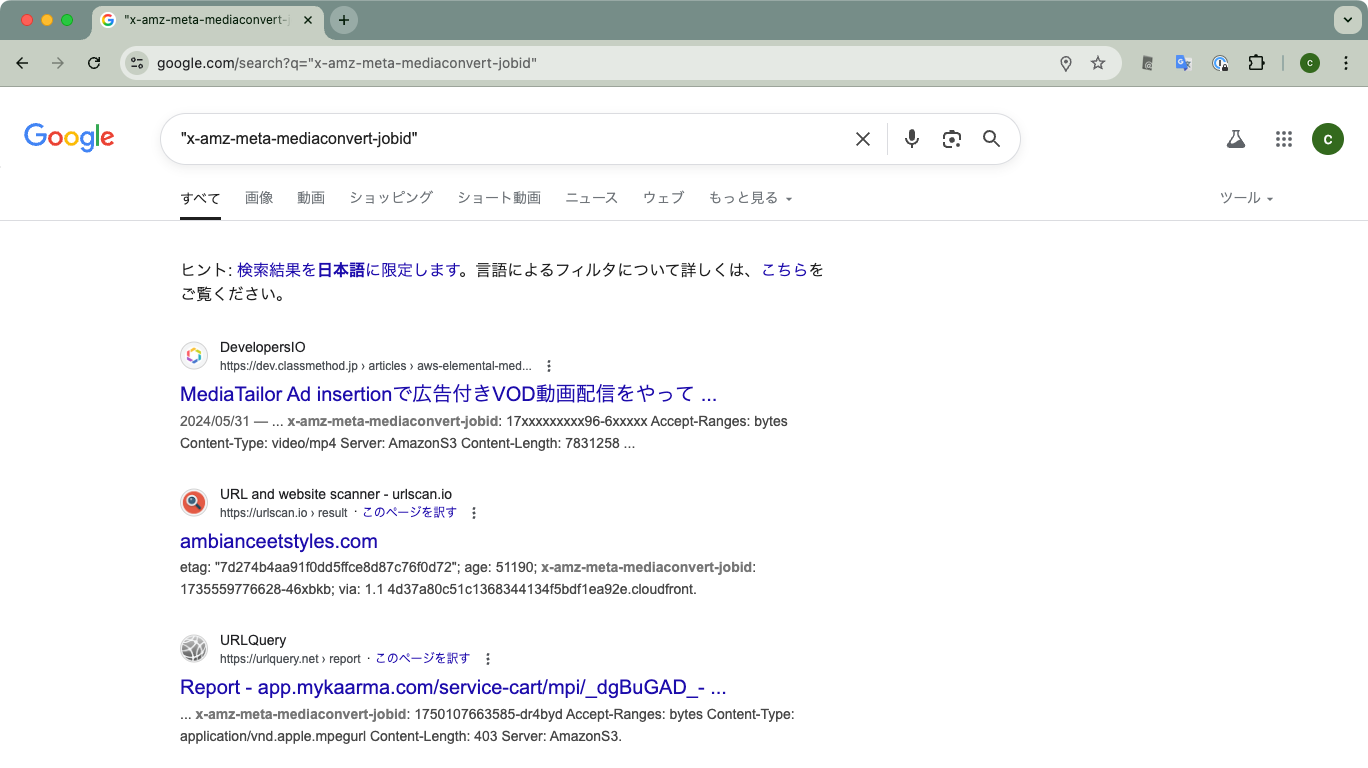
Task: Open more options for urlscan.io result
Action: pyautogui.click(x=474, y=513)
